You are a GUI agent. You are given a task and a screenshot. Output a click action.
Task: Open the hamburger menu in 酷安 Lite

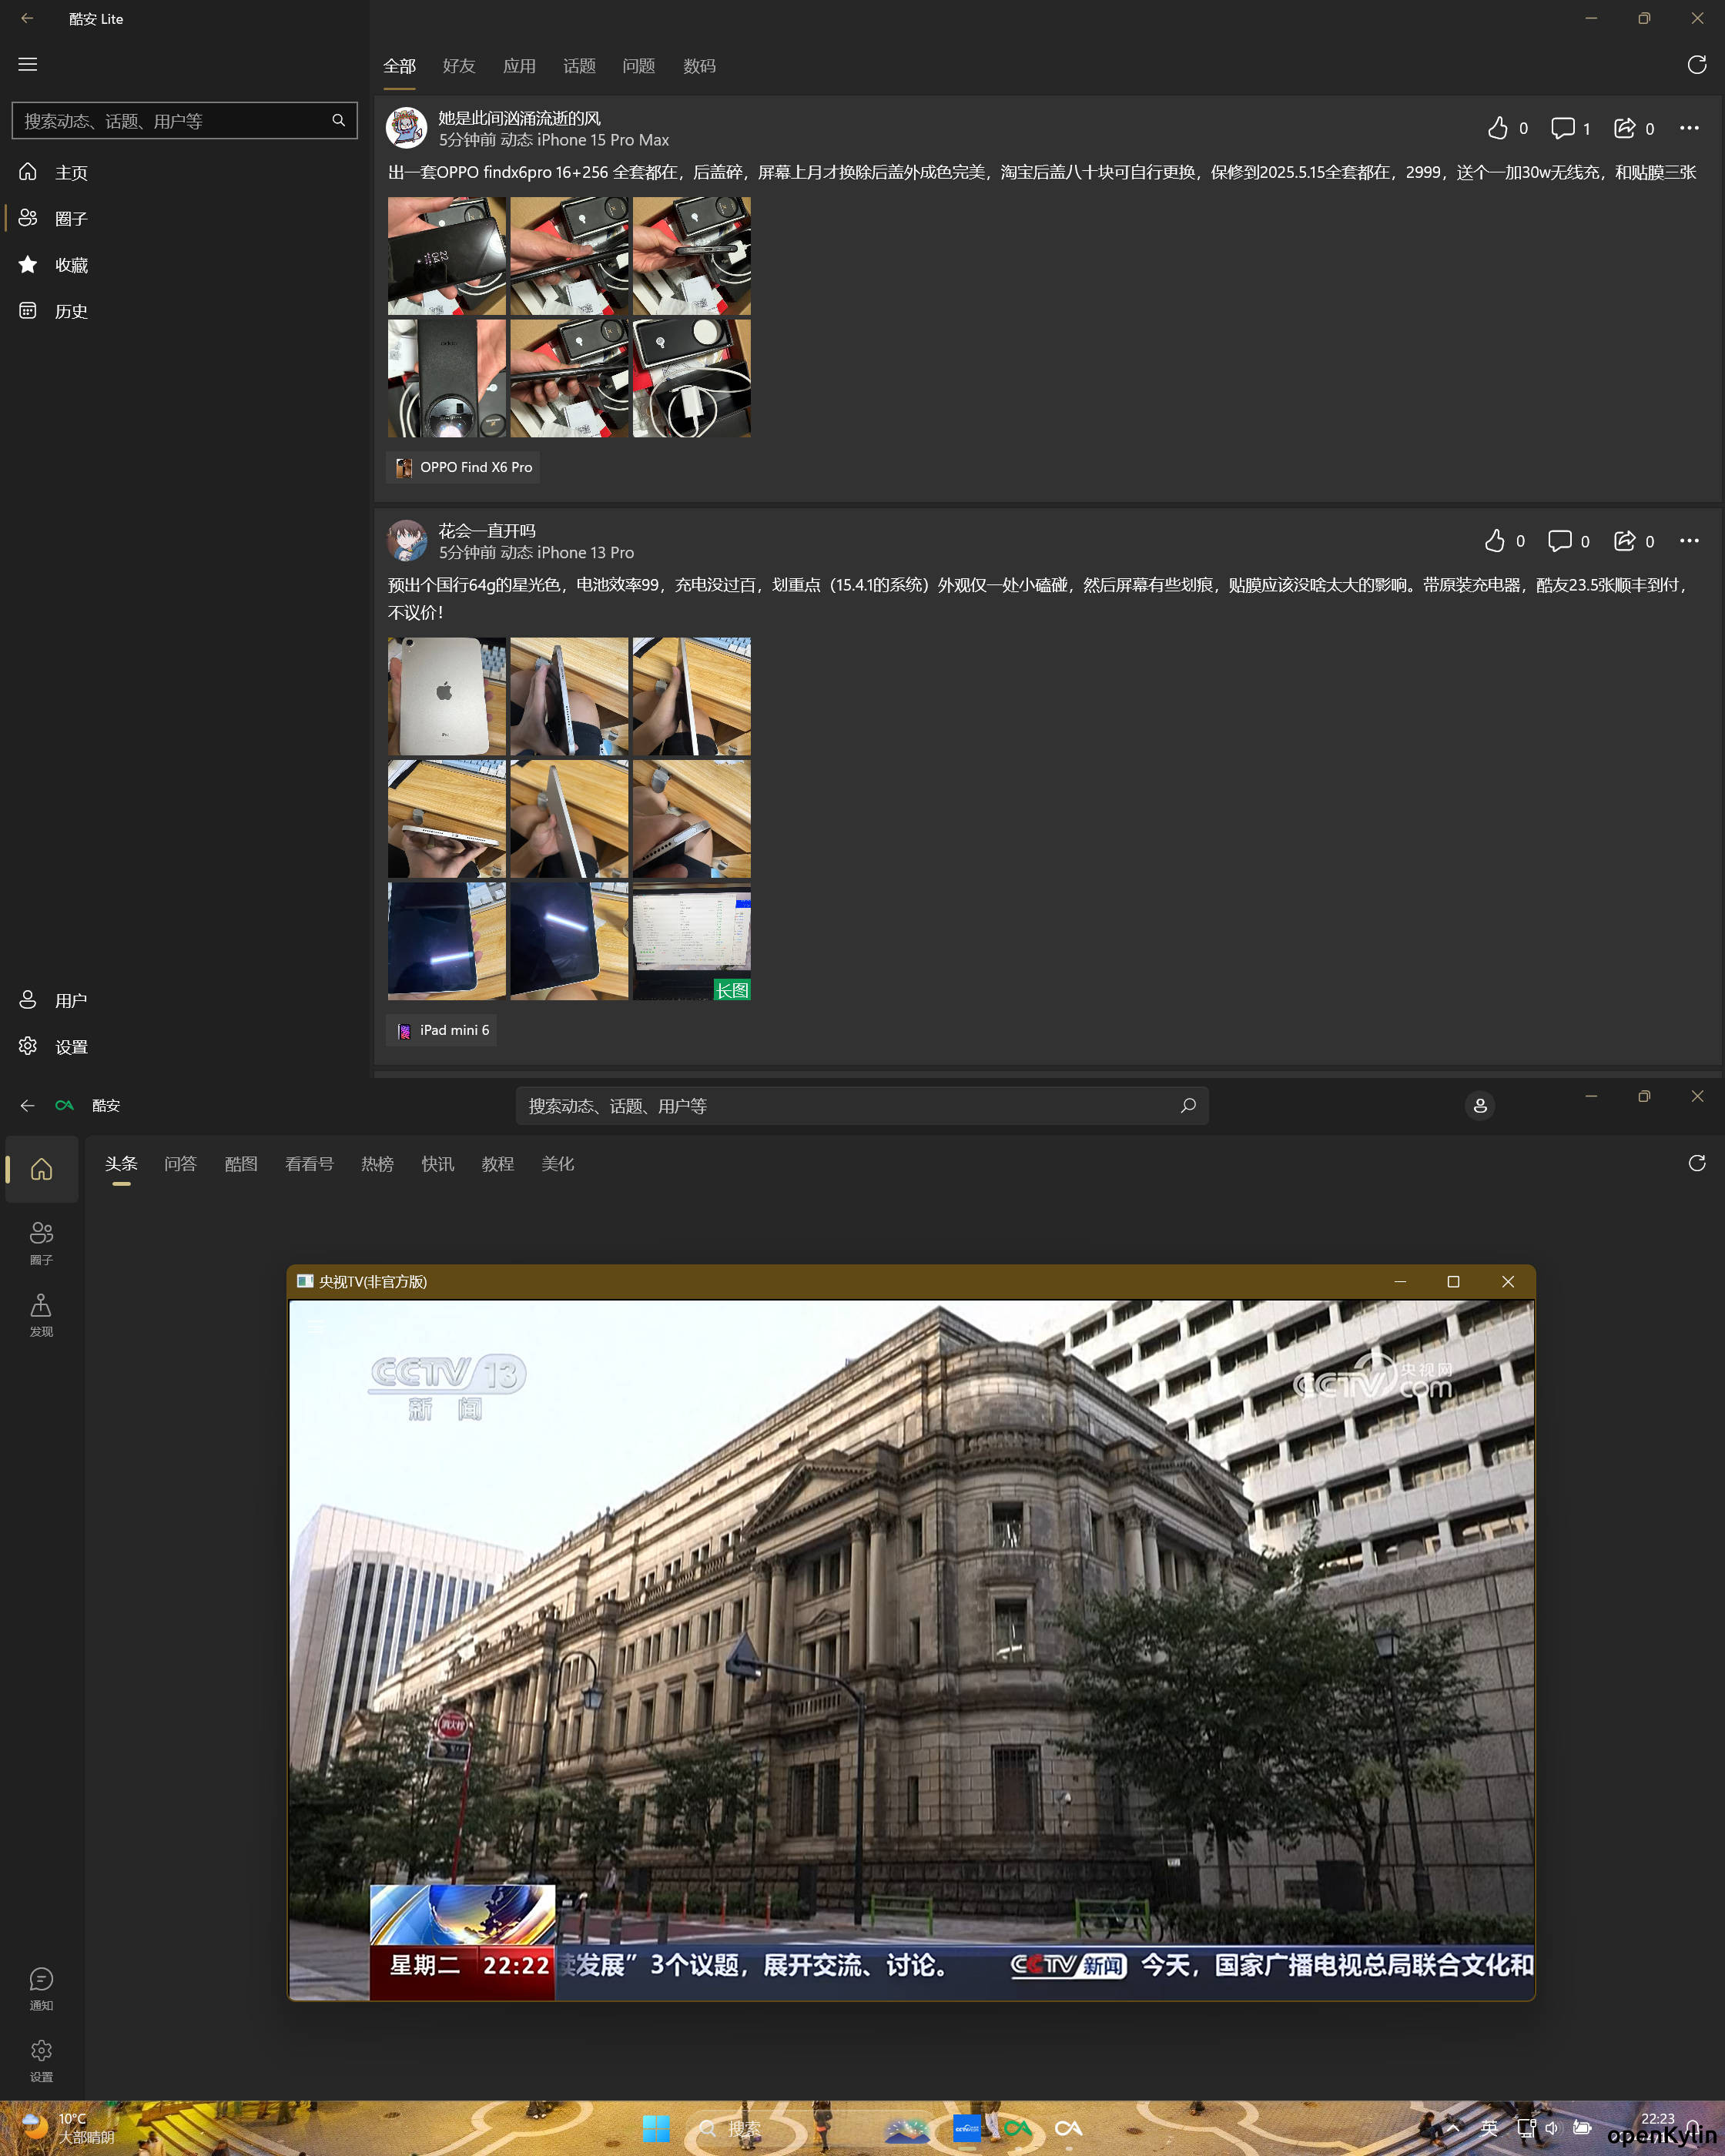[28, 64]
